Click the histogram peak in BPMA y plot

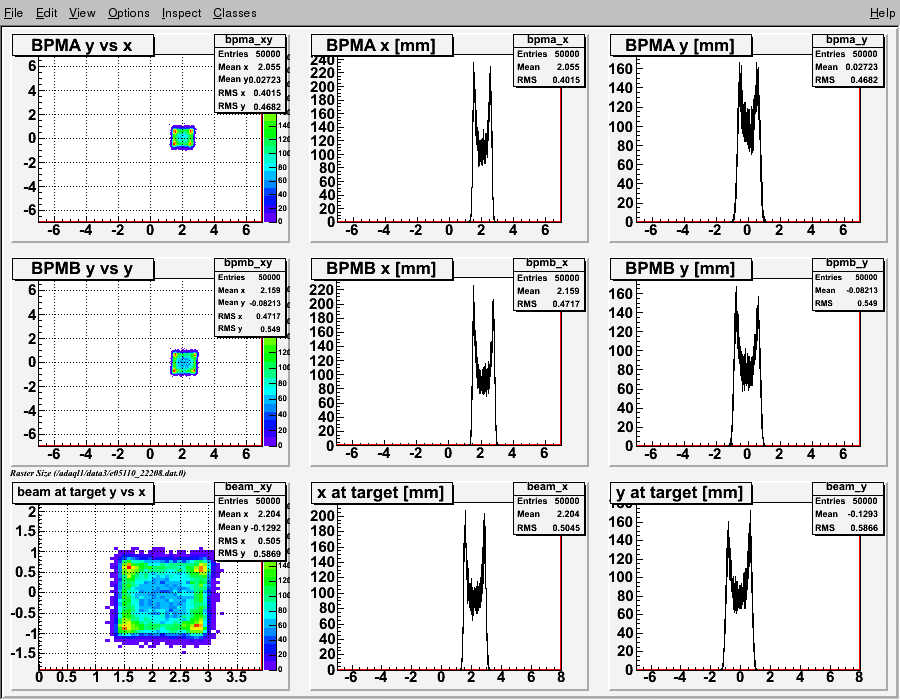coord(739,64)
